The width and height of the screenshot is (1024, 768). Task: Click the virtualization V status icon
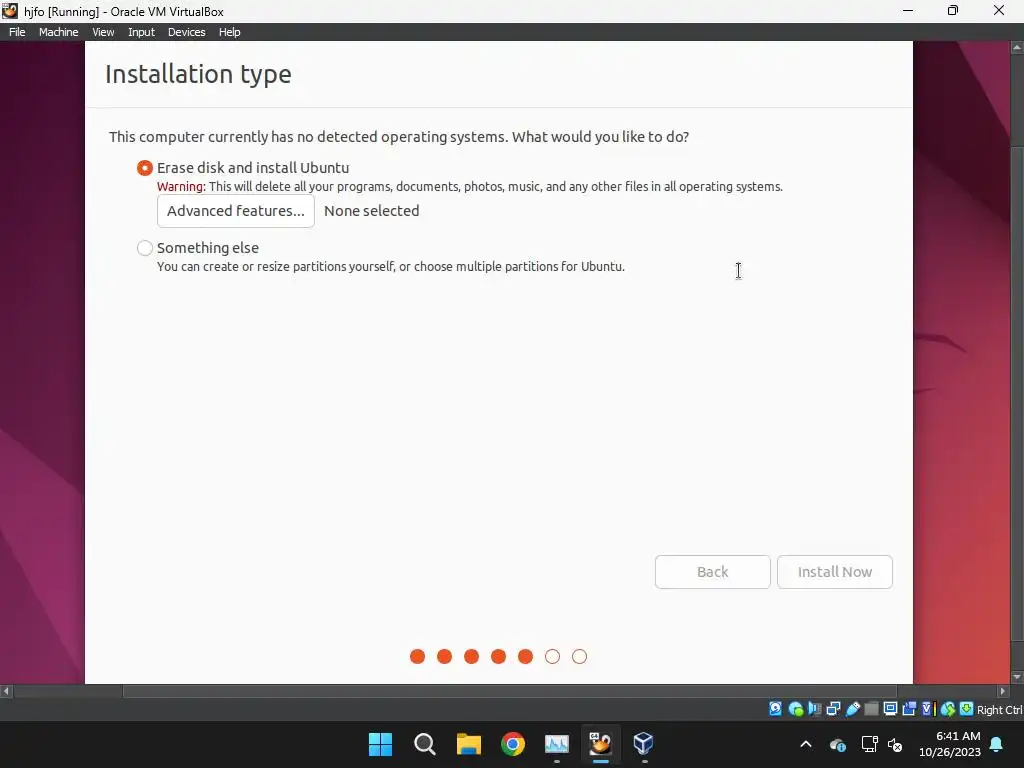click(929, 709)
